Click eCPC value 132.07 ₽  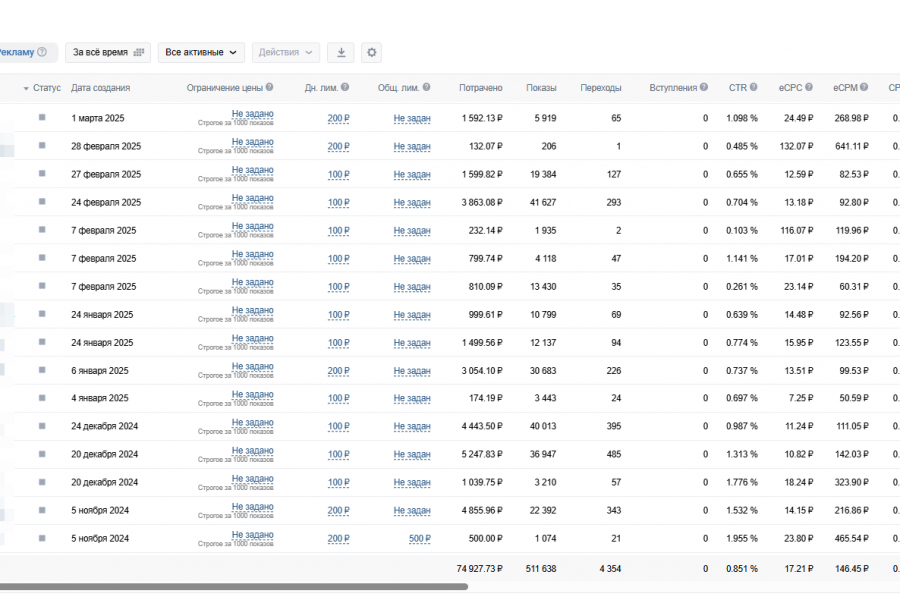796,146
